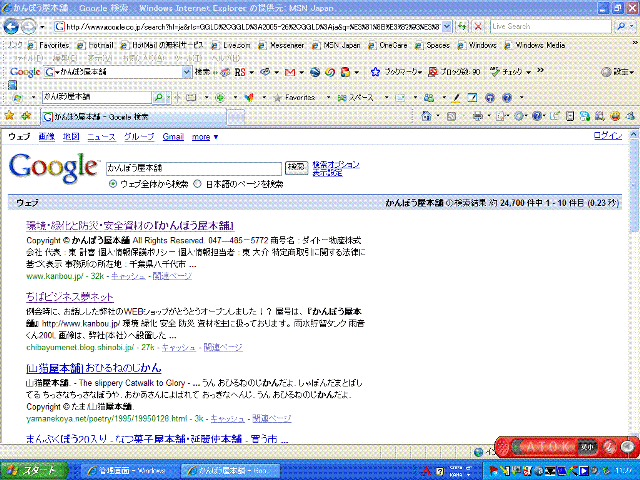Open a new blank tab
Screen dimensions: 640x480
(x=236, y=118)
